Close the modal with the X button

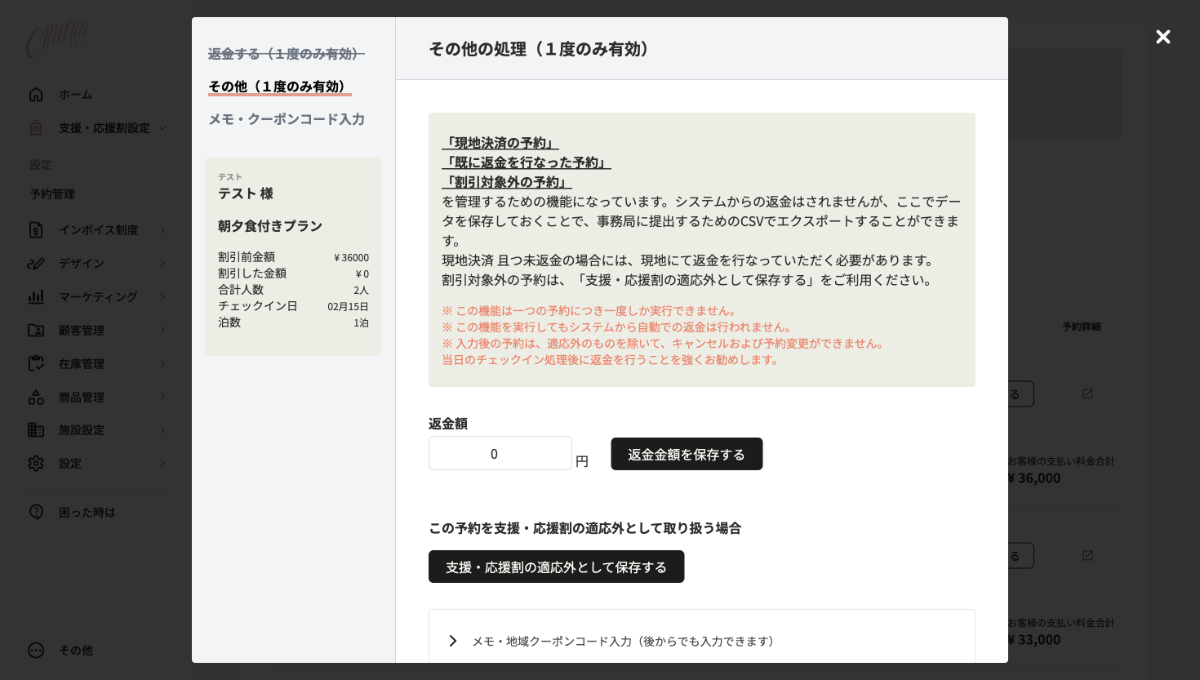point(1163,37)
